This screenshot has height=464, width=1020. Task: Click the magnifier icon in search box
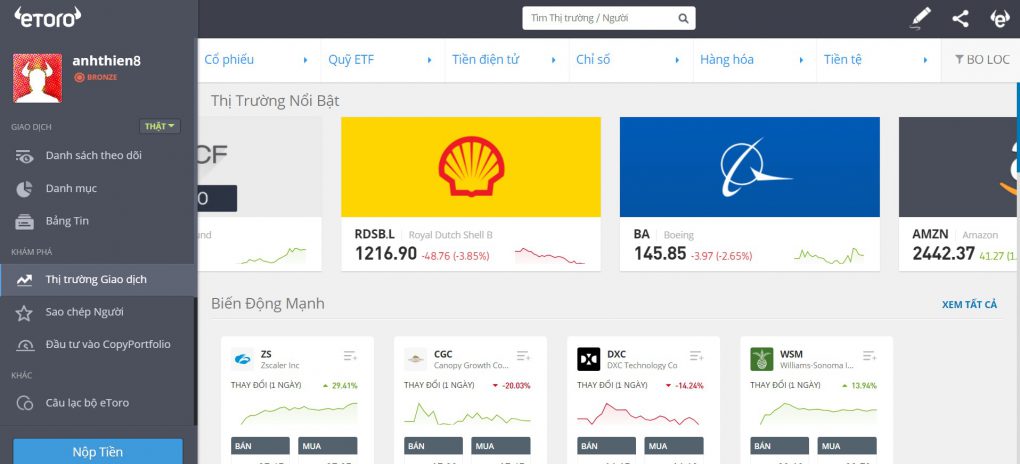coord(683,18)
